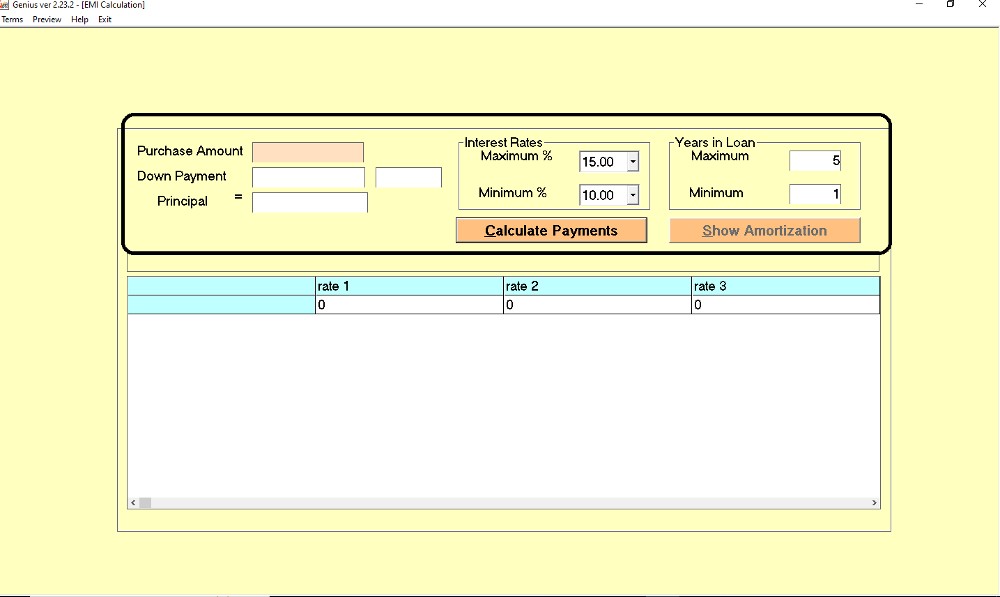Open the Preview menu
The image size is (1000, 597).
[46, 19]
